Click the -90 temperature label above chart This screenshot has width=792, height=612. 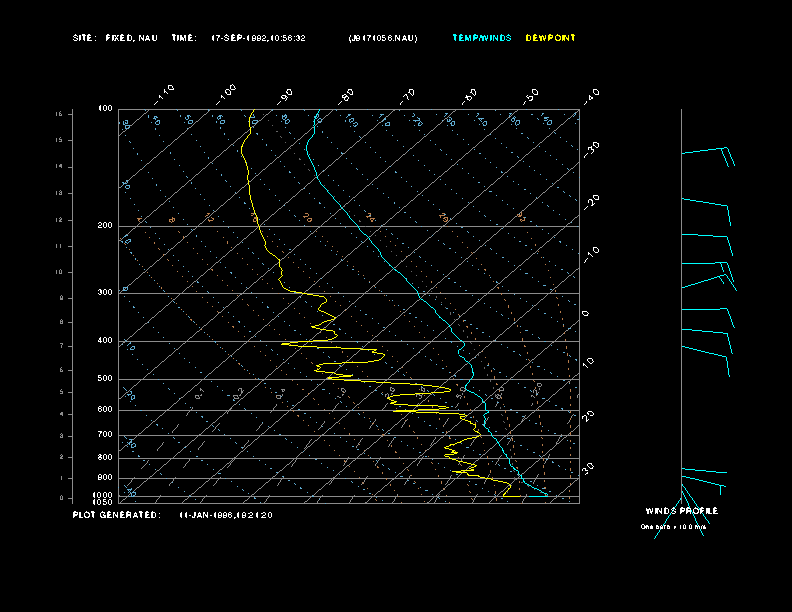[x=285, y=96]
